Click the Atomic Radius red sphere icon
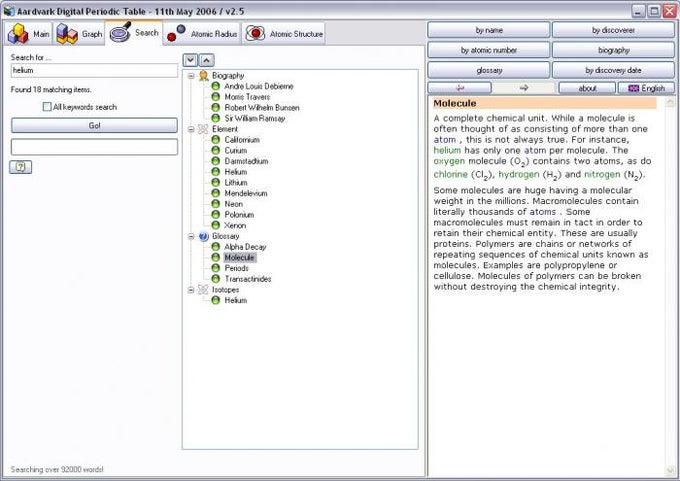Viewport: 680px width, 481px height. (x=176, y=33)
